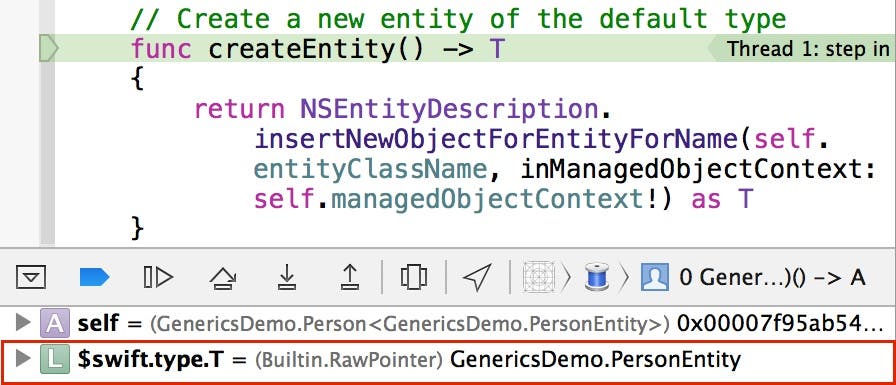Click insertNewObjectForEntityForName method call
This screenshot has width=896, height=385.
[x=497, y=139]
